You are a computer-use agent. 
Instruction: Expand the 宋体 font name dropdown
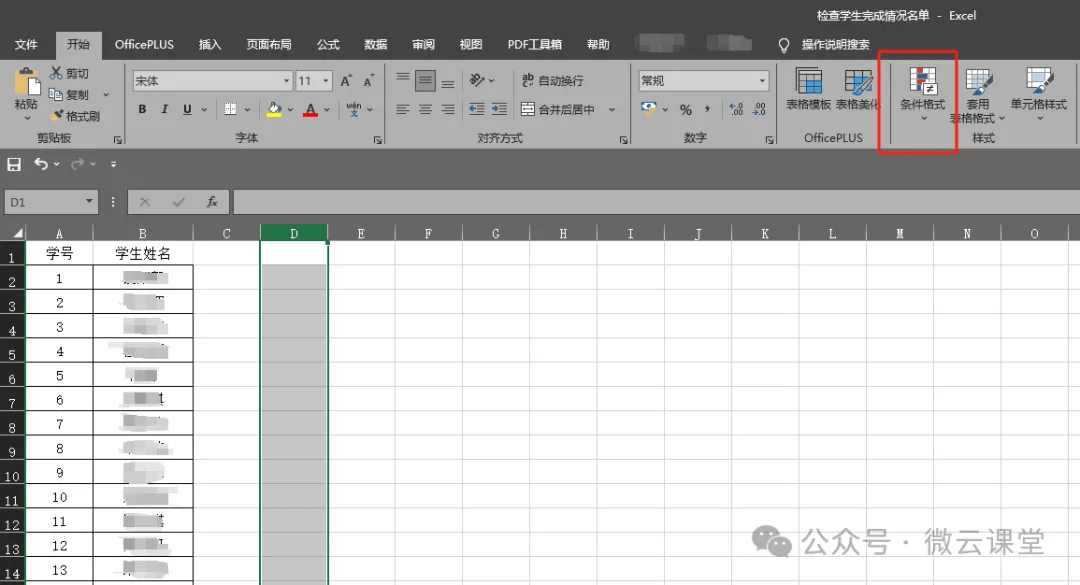tap(286, 81)
